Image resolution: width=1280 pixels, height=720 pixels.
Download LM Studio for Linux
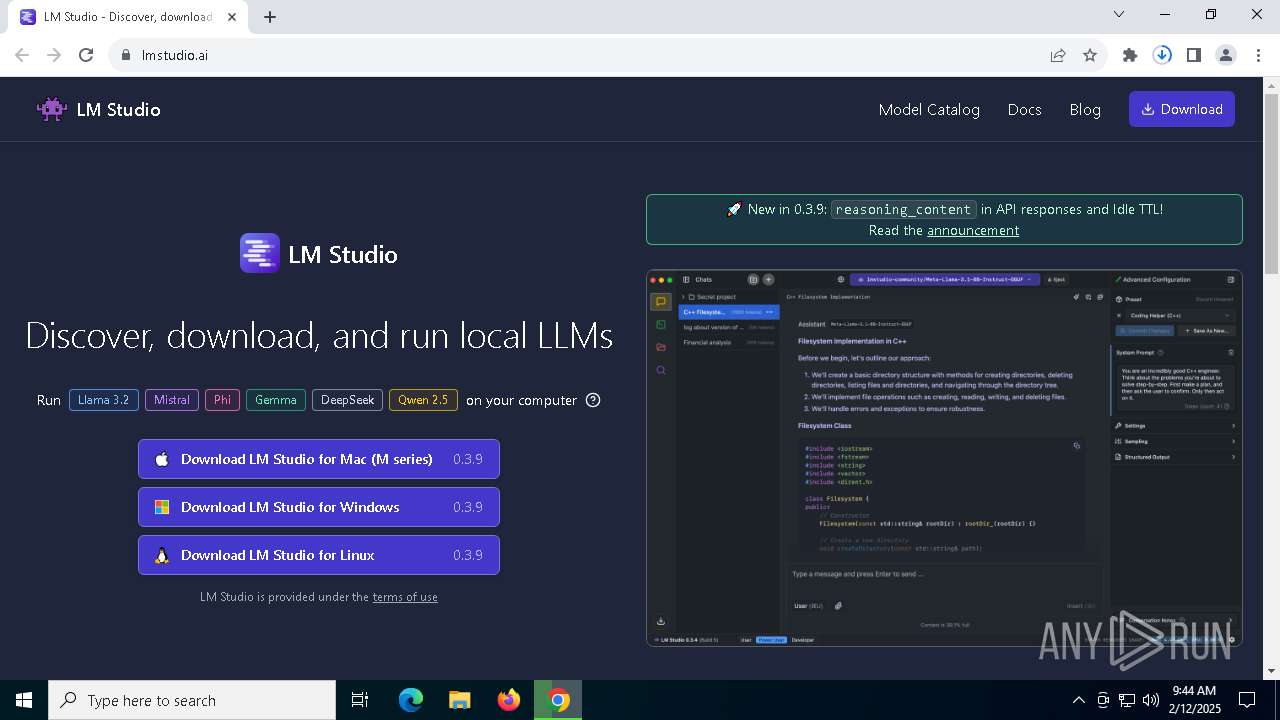pyautogui.click(x=319, y=555)
